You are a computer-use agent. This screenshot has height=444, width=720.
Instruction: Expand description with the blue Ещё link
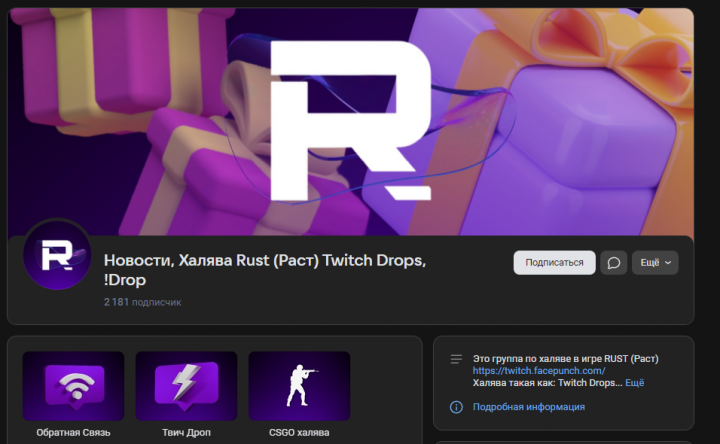click(635, 383)
